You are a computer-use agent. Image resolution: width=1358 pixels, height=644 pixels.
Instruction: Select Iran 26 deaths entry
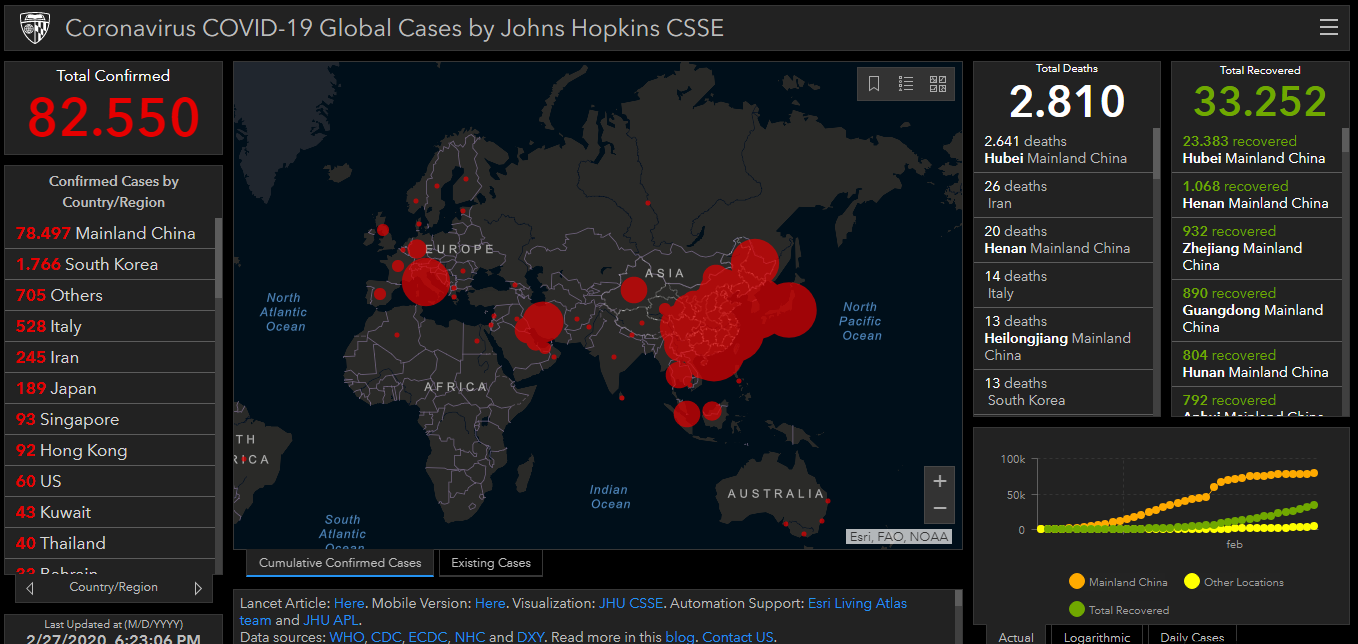1063,195
